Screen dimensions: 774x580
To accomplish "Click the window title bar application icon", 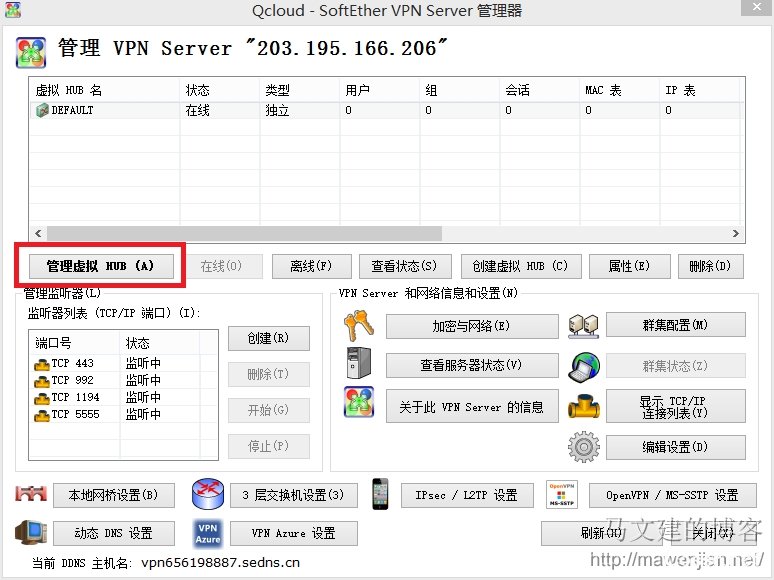I will pyautogui.click(x=13, y=10).
